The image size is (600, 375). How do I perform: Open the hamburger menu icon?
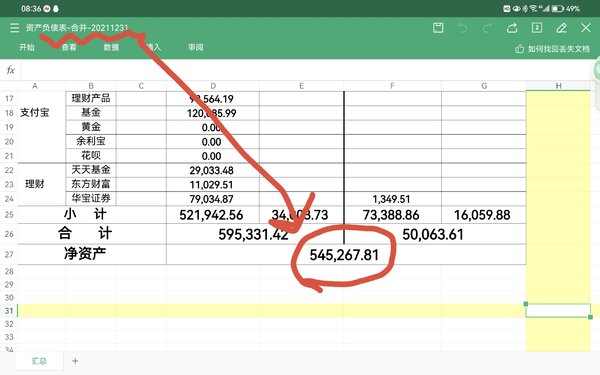[x=15, y=28]
